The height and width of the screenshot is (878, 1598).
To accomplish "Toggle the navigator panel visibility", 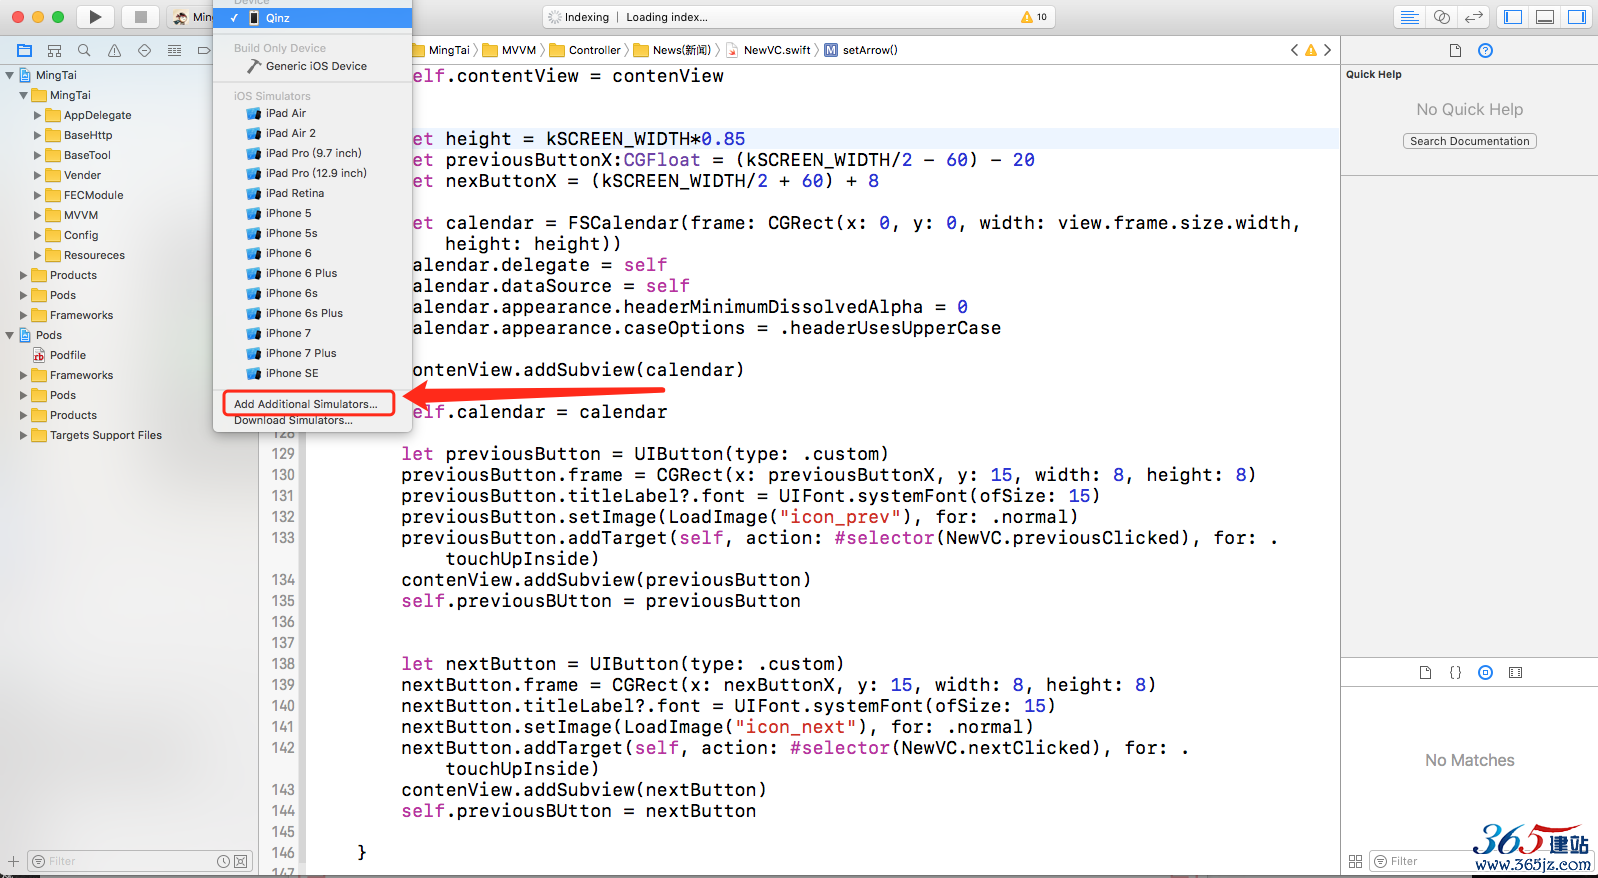I will pos(1513,17).
